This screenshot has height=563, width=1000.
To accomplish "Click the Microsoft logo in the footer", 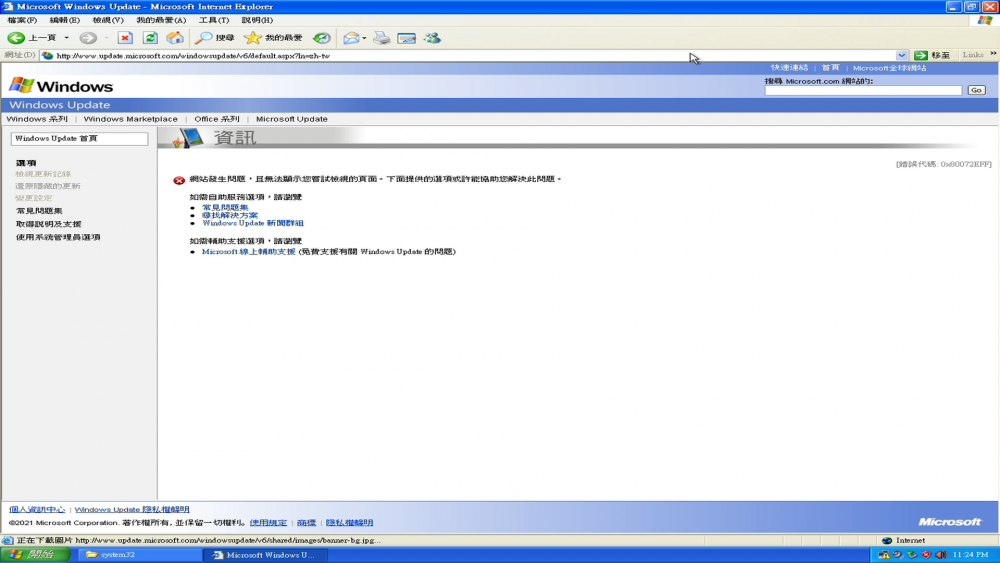I will coord(950,522).
